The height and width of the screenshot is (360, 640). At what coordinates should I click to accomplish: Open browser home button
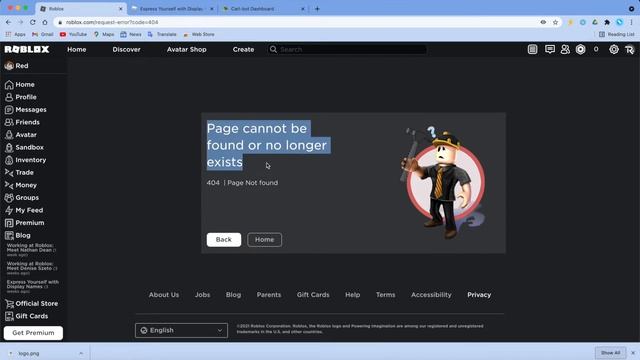45,22
